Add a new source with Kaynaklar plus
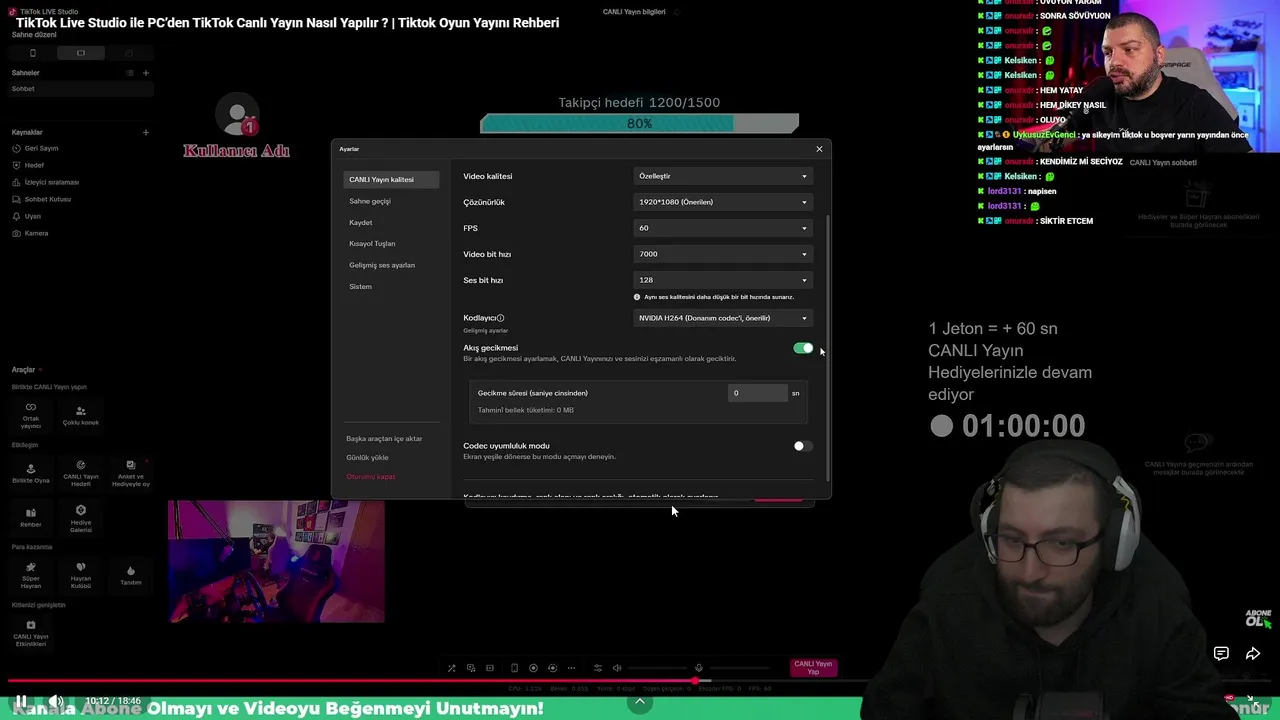Viewport: 1280px width, 720px height. pyautogui.click(x=146, y=132)
